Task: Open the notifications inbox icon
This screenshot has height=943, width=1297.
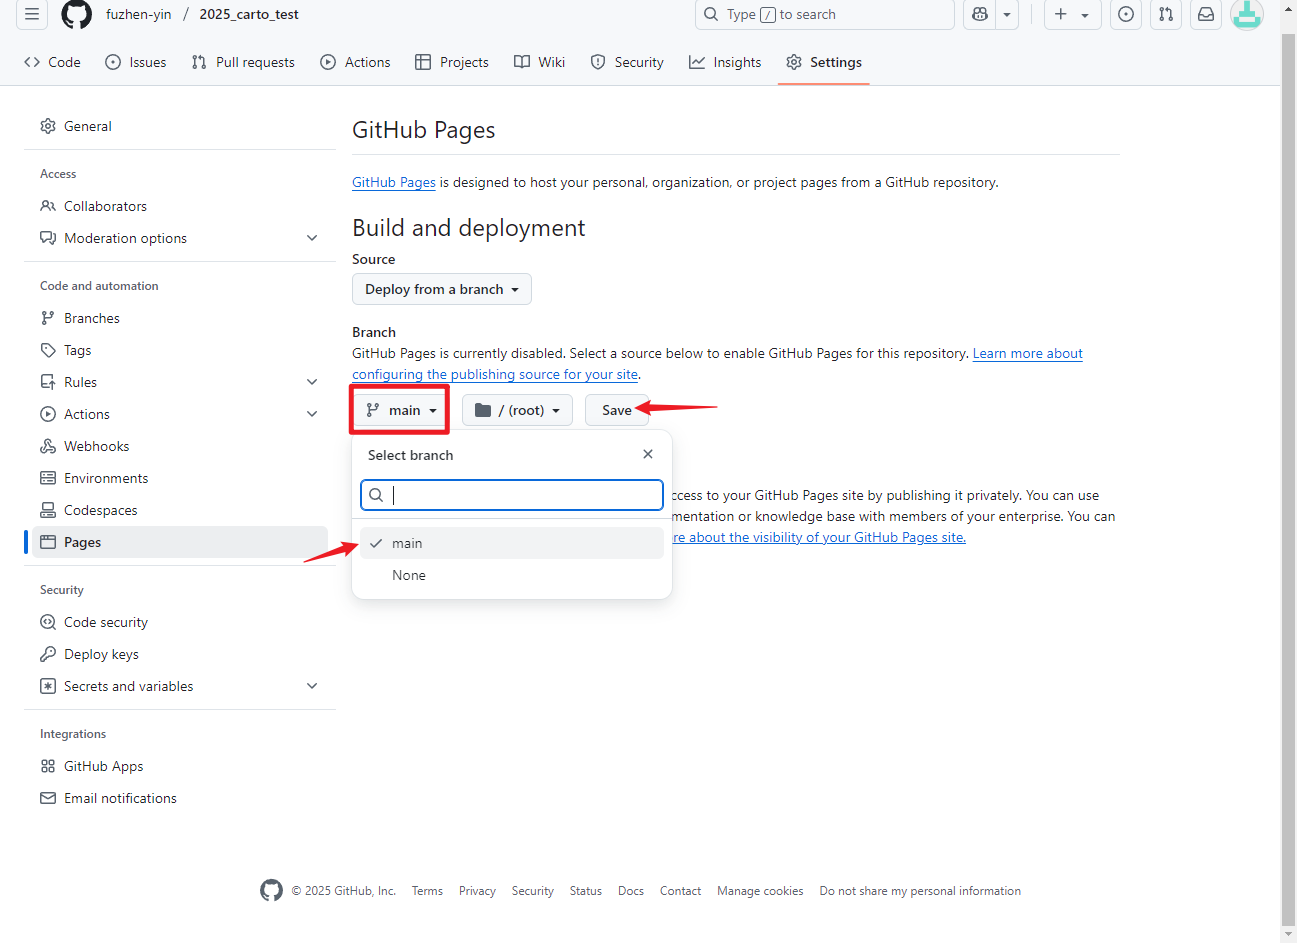Action: [x=1206, y=14]
